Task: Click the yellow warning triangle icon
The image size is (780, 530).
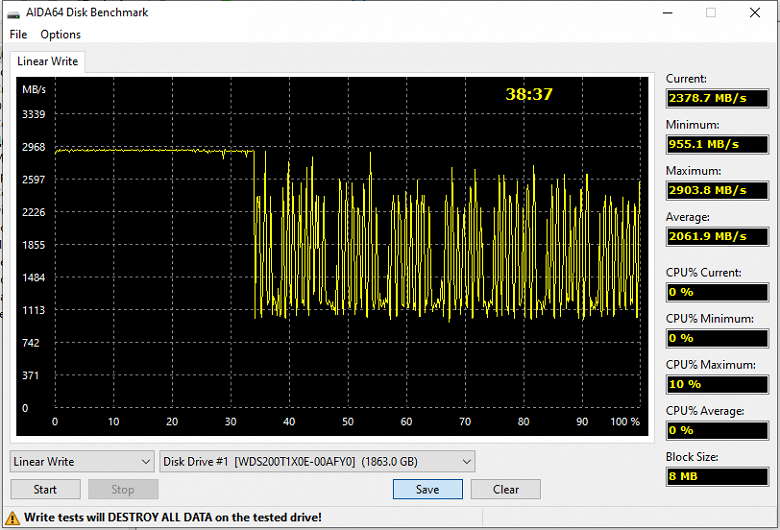Action: (12, 518)
